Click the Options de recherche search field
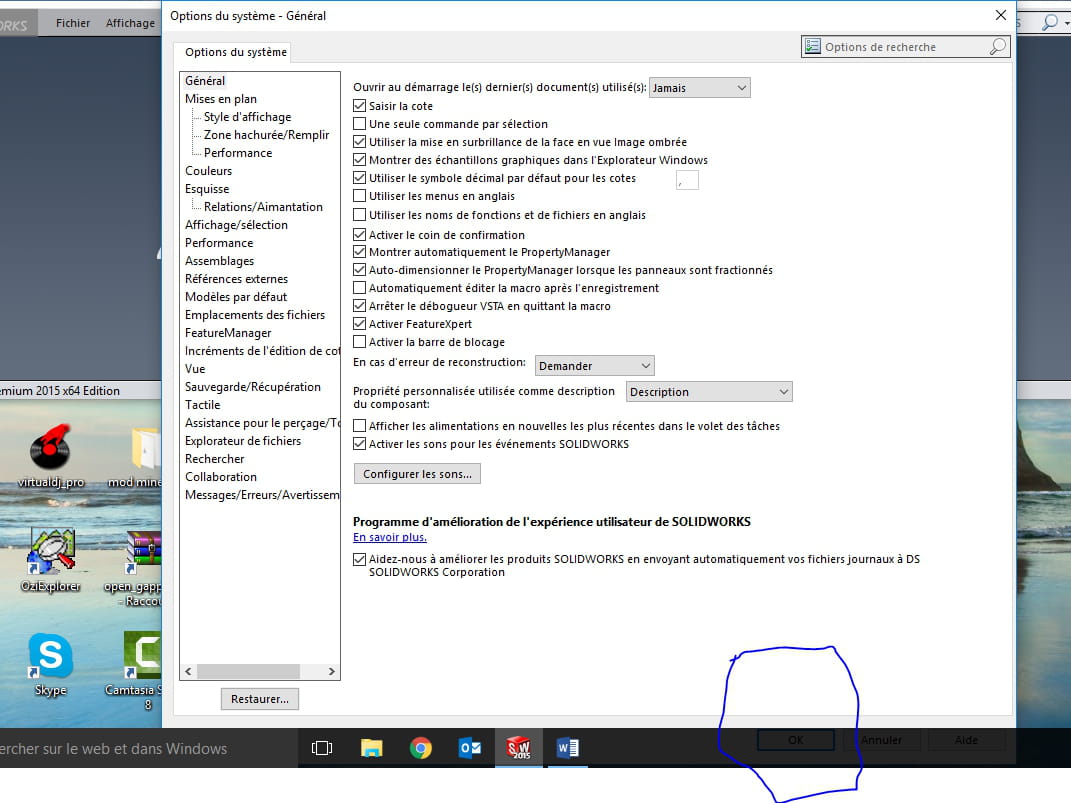The image size is (1071, 803). (906, 46)
